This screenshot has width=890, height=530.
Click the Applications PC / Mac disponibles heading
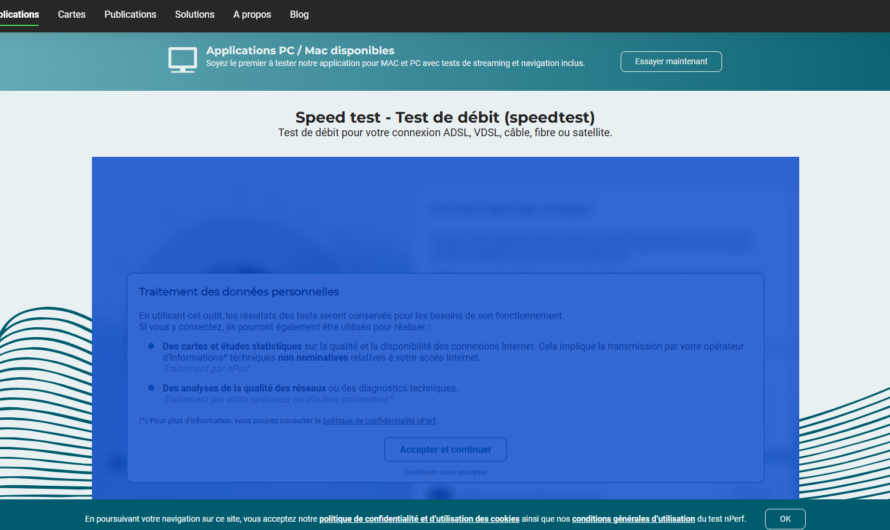pyautogui.click(x=300, y=51)
